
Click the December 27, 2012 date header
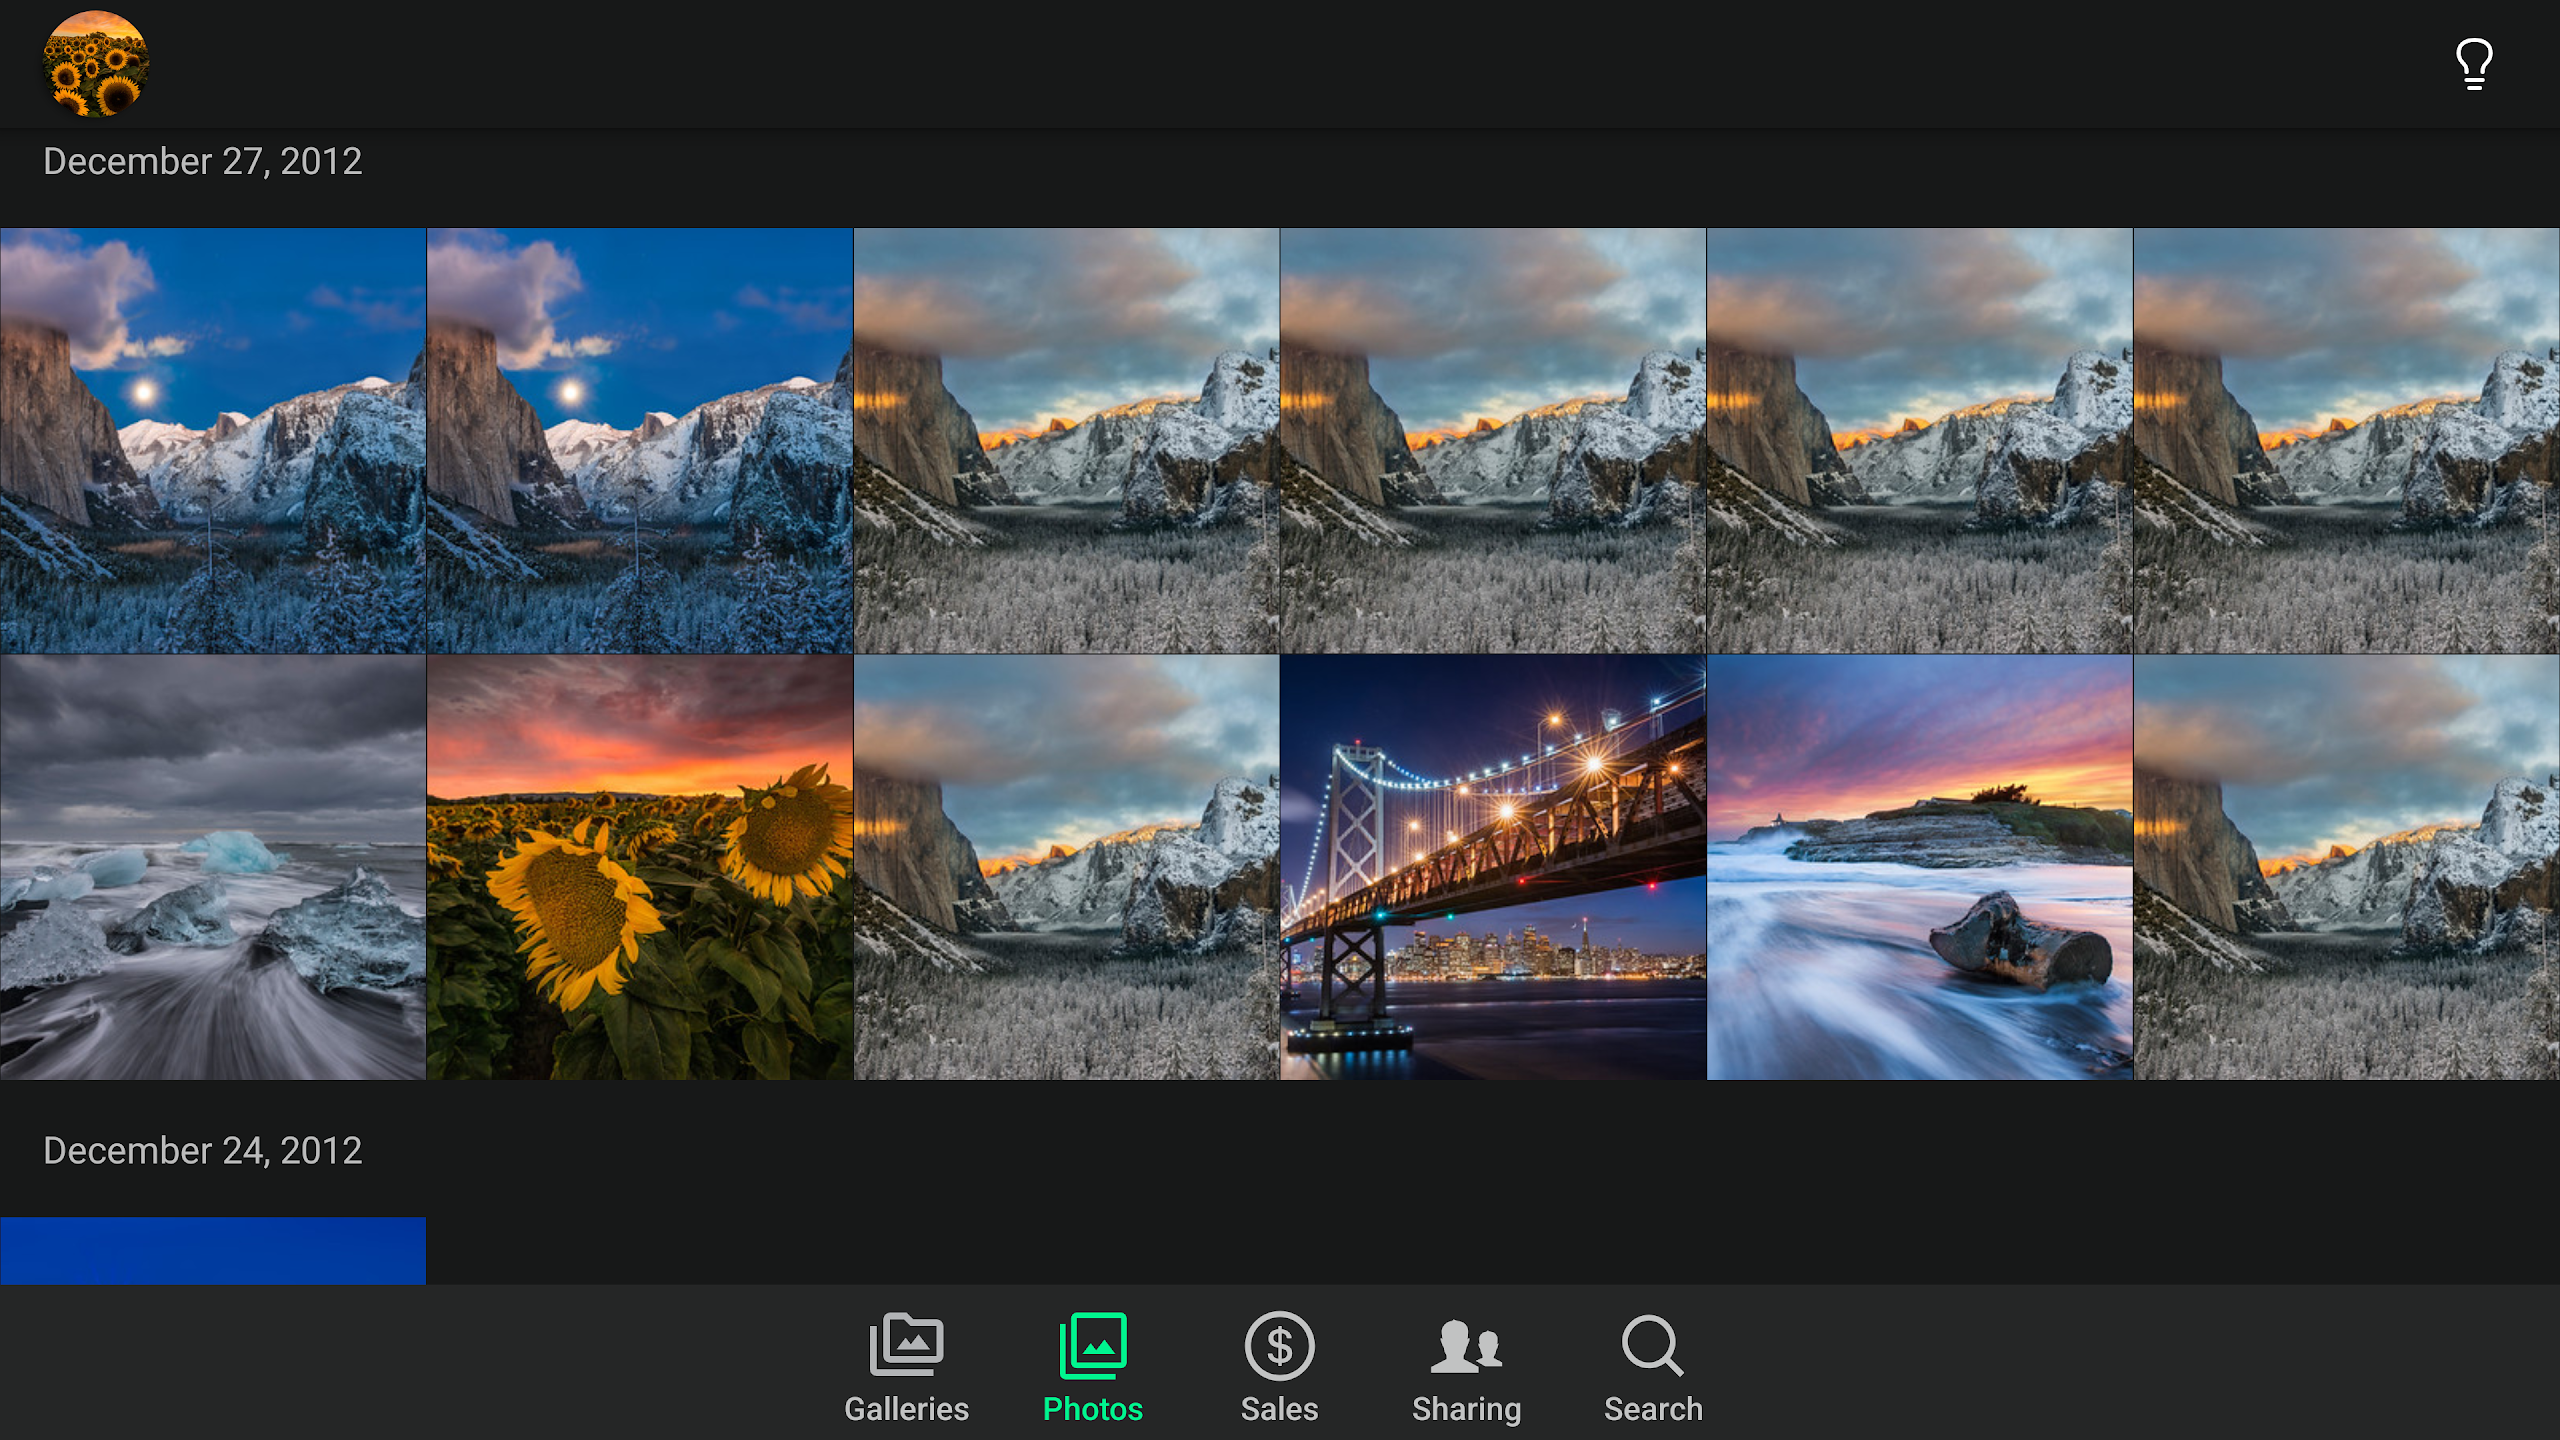[x=203, y=162]
